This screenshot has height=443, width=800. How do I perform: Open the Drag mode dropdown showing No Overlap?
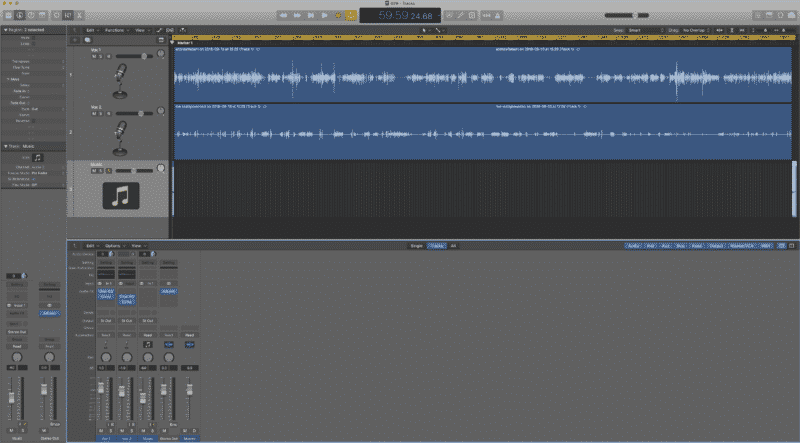click(x=696, y=31)
